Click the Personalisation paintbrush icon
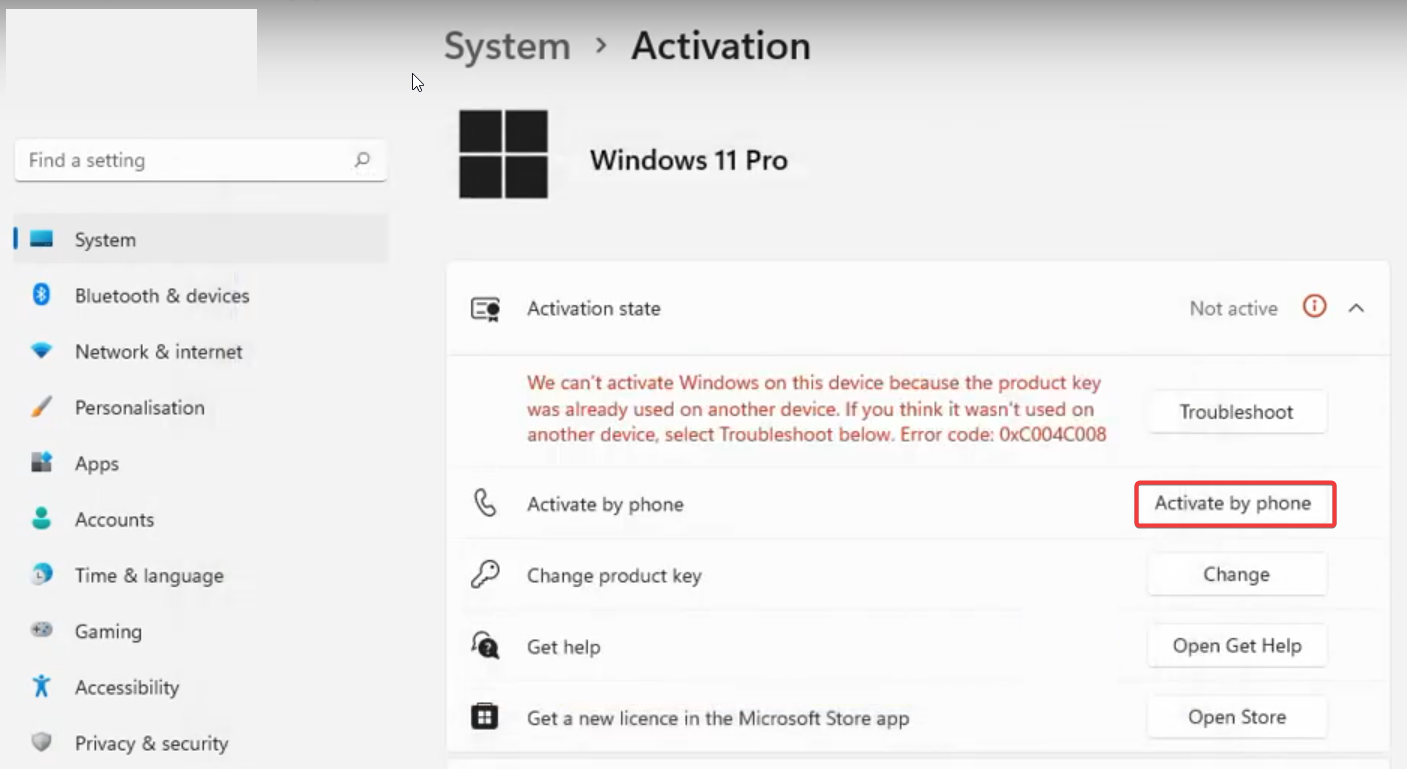 pos(41,407)
